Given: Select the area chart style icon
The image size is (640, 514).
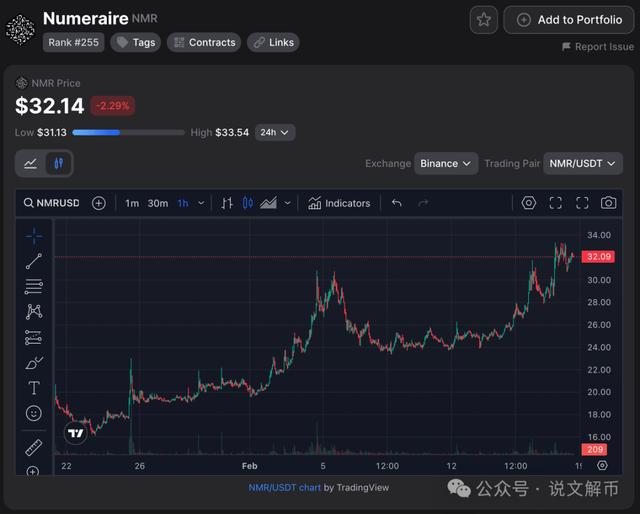Looking at the screenshot, I should 269,203.
